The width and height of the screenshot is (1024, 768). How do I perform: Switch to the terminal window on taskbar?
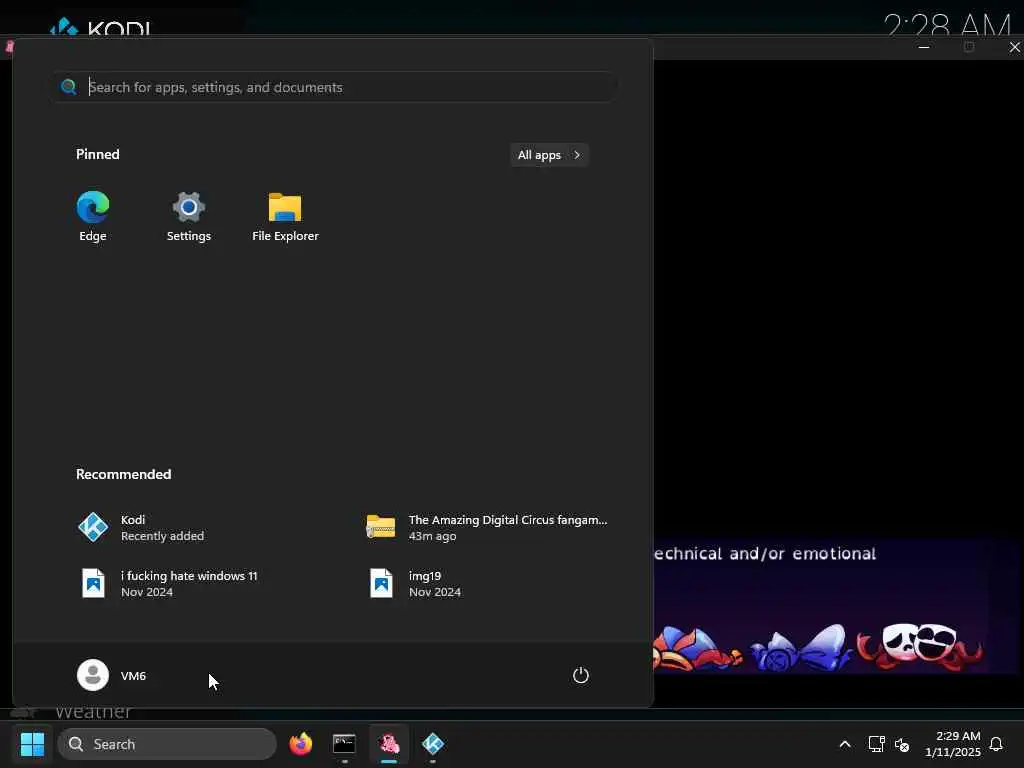coord(344,744)
